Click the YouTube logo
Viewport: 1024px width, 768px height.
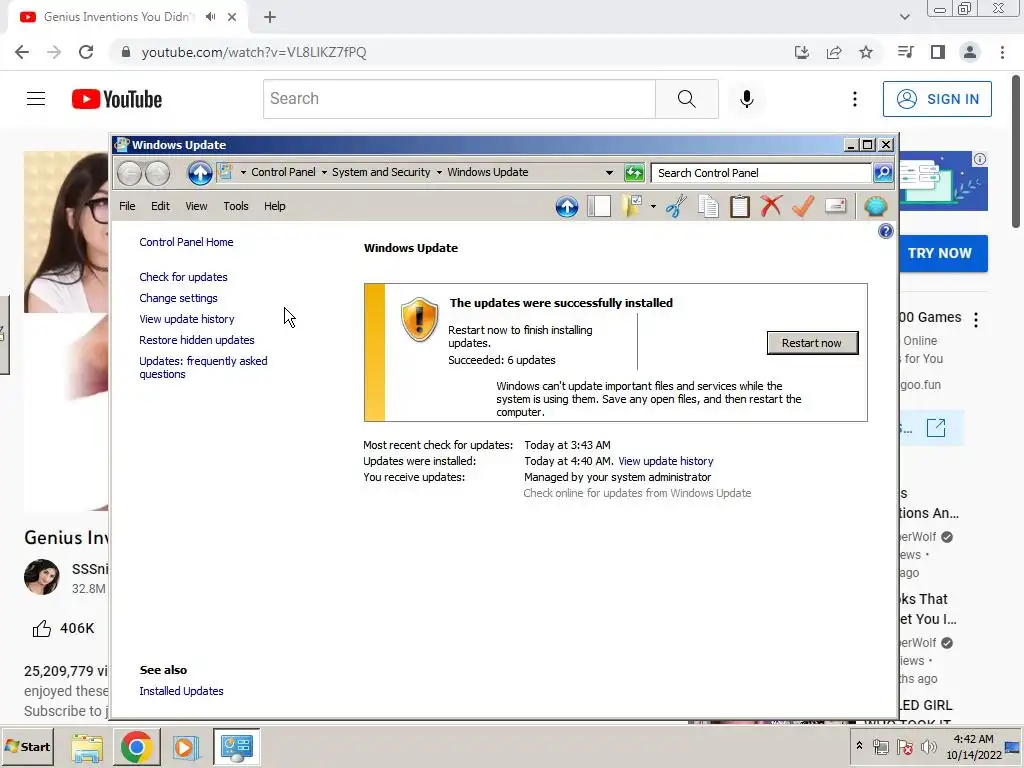pyautogui.click(x=117, y=99)
